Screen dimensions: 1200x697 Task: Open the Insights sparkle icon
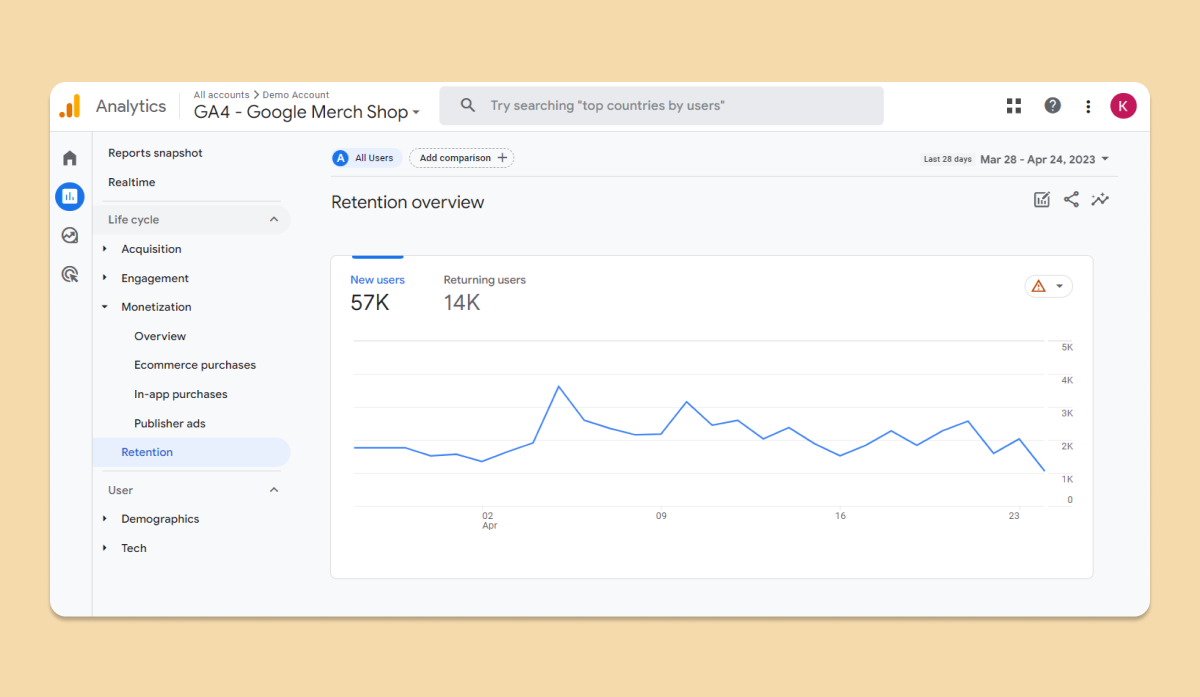pyautogui.click(x=1100, y=199)
